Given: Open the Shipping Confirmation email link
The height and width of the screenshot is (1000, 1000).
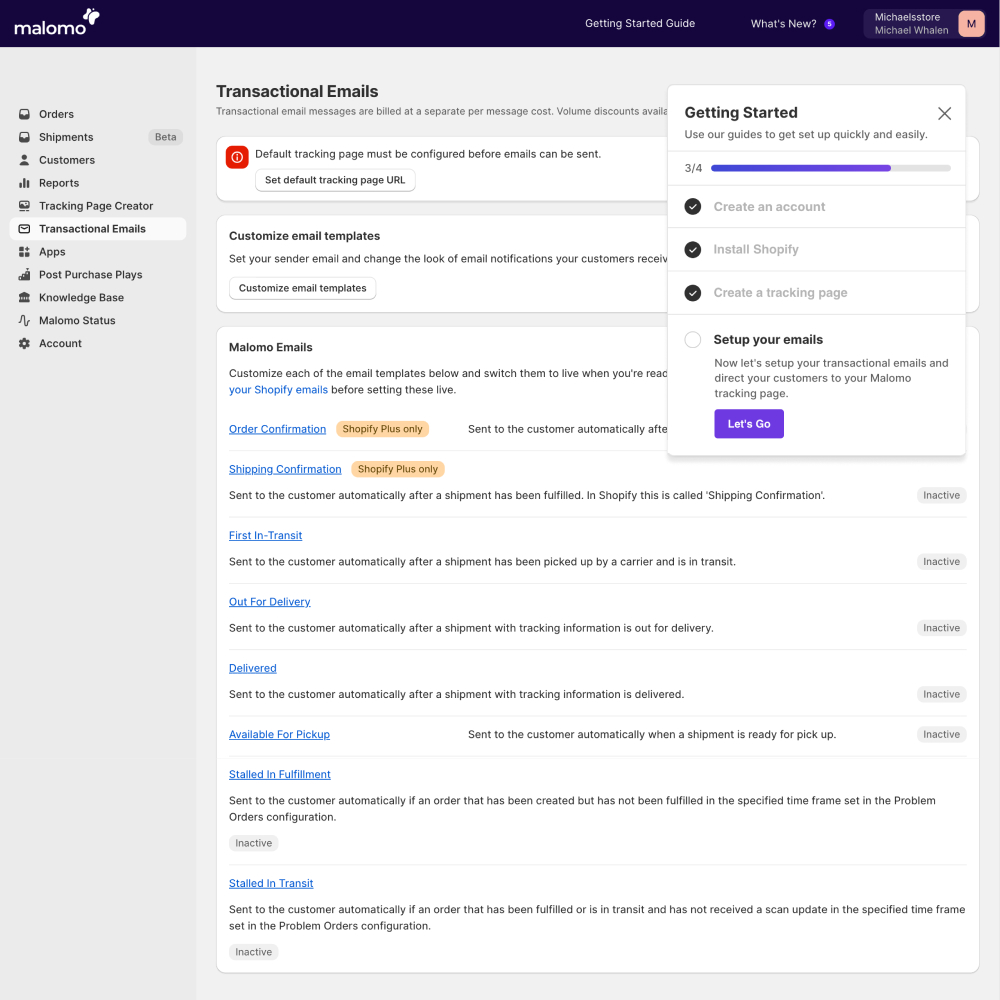Looking at the screenshot, I should pos(285,469).
